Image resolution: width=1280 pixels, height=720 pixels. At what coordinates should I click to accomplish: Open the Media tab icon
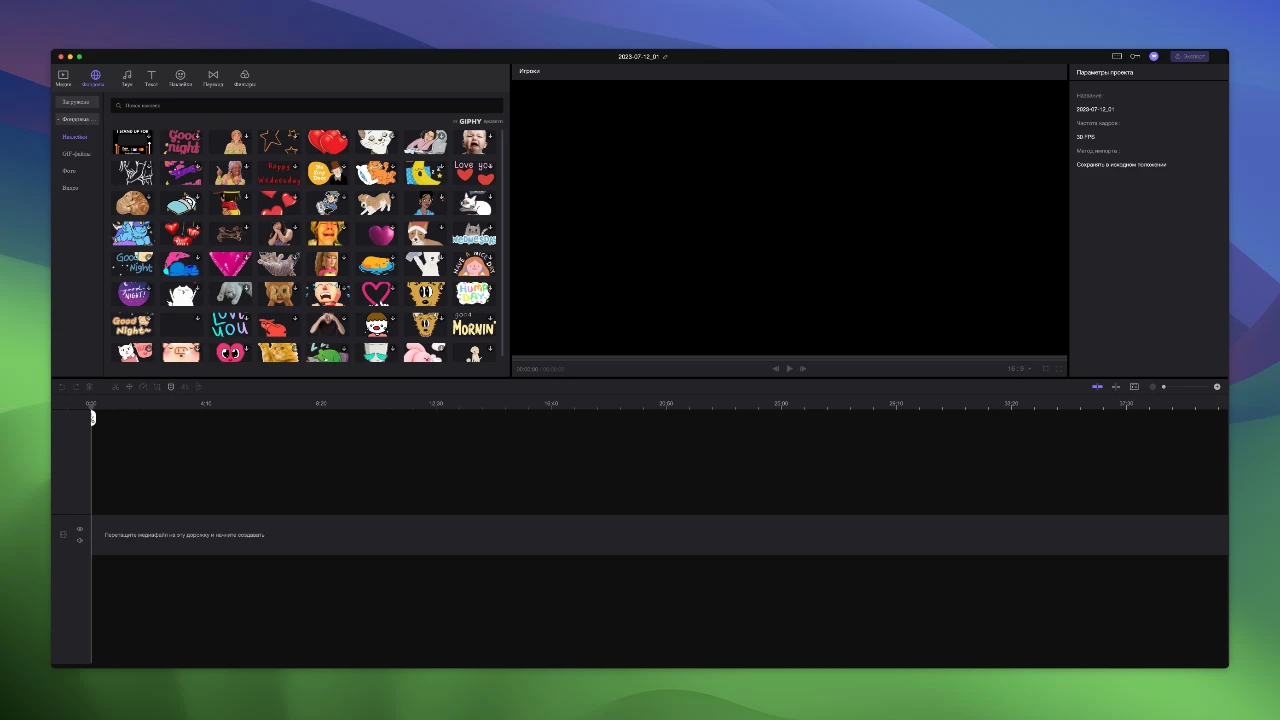(x=63, y=75)
